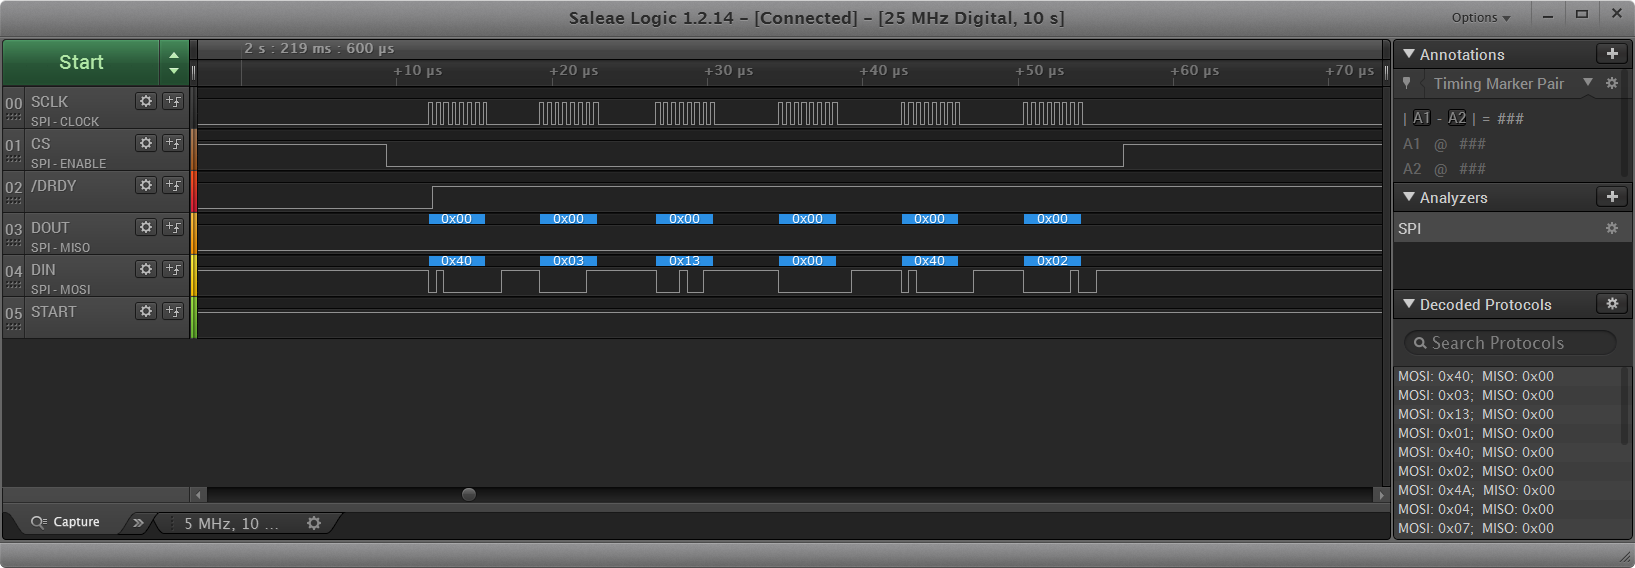This screenshot has height=568, width=1635.
Task: Click the drag handle on /DRDY channel
Action: (x=13, y=201)
